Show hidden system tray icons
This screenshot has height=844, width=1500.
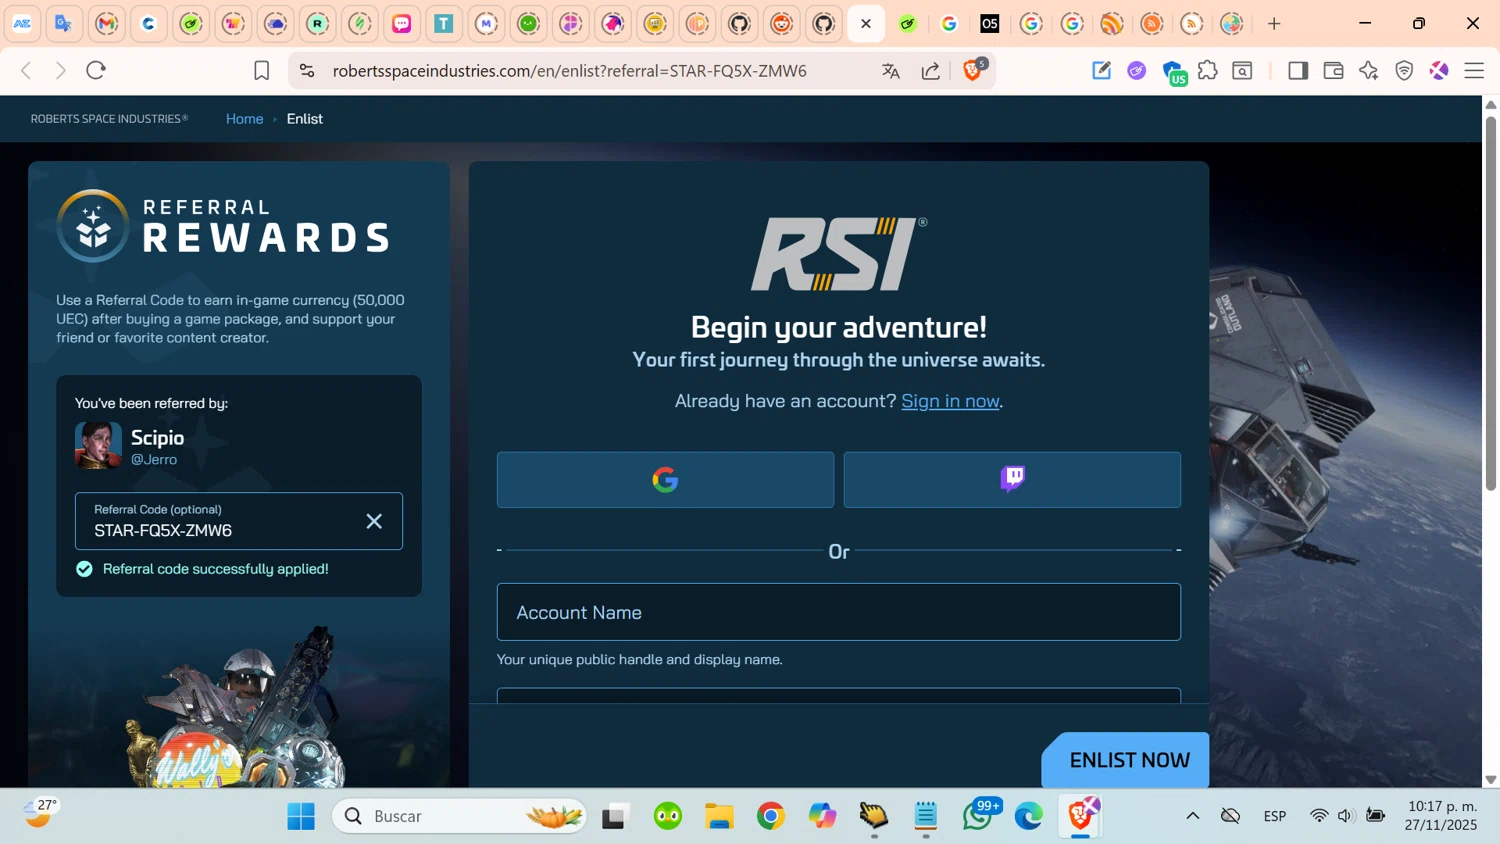click(x=1193, y=816)
